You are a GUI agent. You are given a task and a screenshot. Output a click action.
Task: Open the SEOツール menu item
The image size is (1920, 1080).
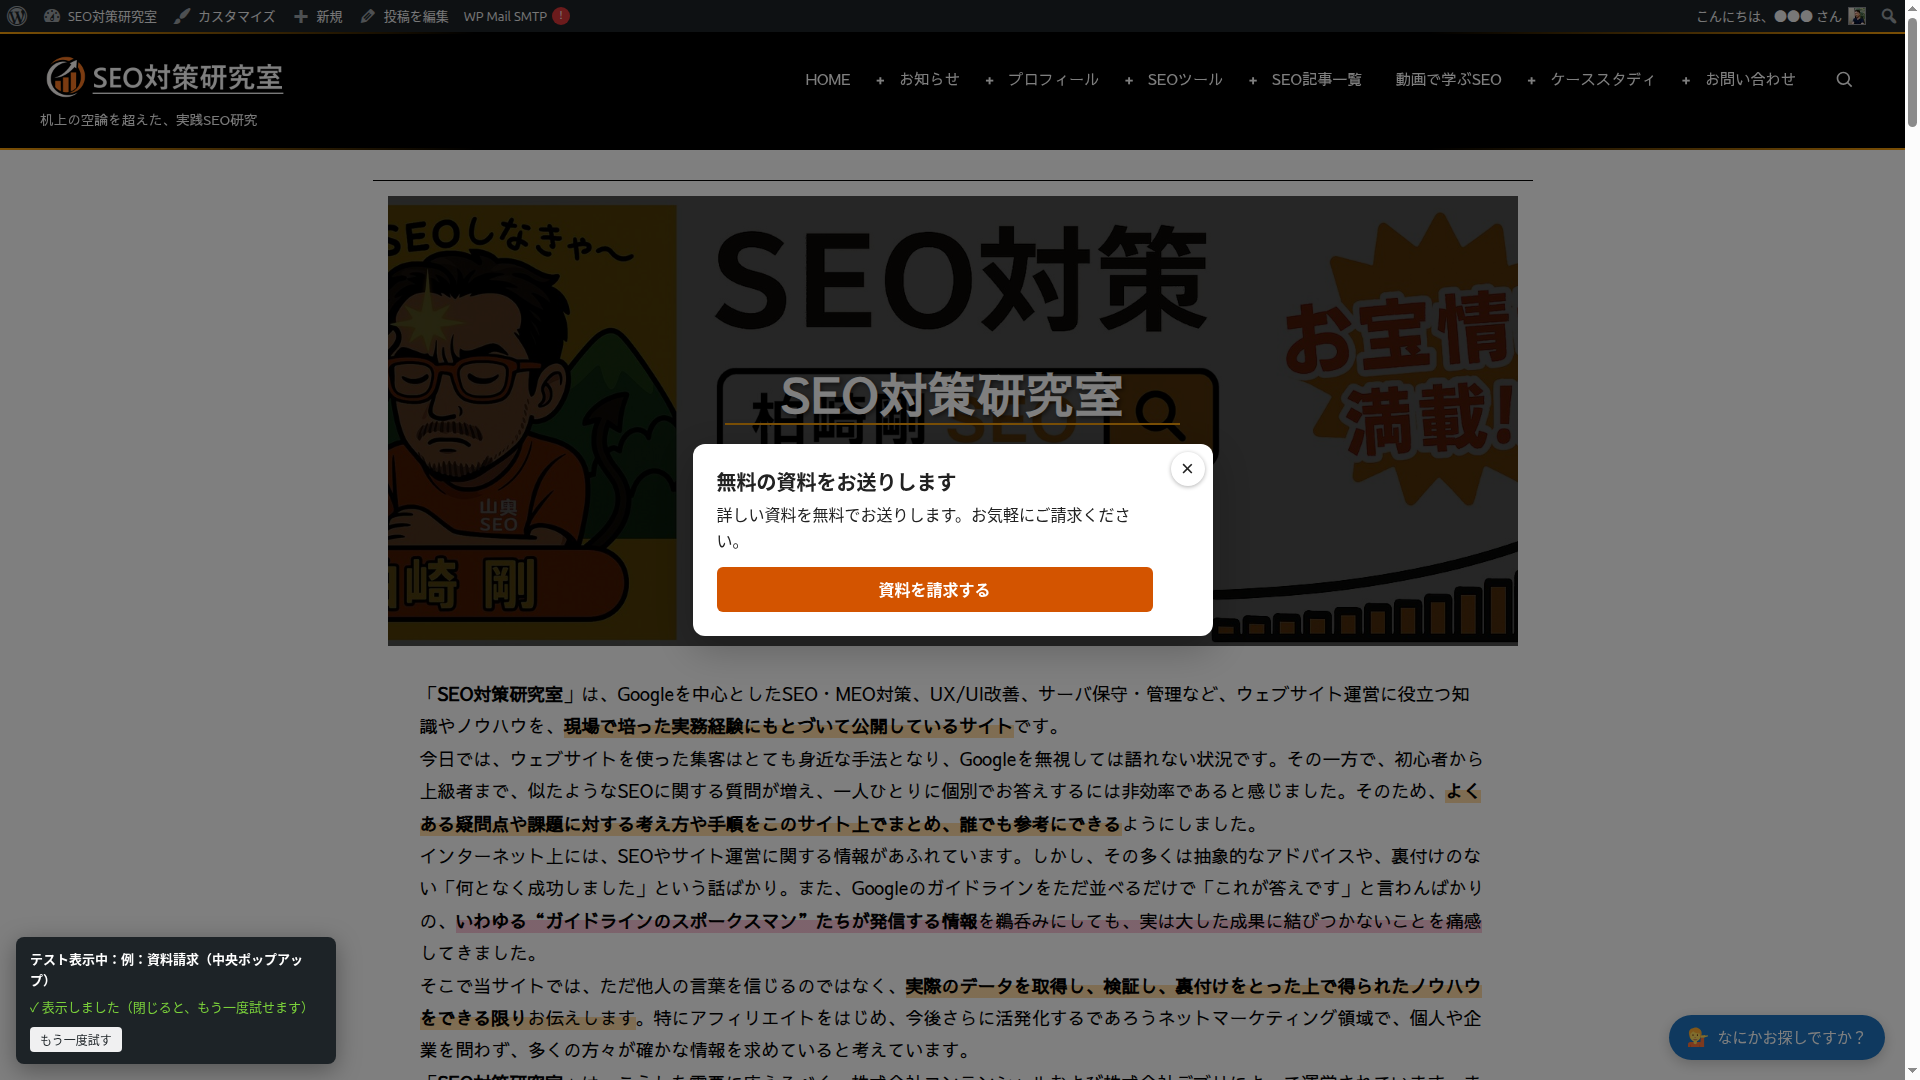(x=1185, y=79)
